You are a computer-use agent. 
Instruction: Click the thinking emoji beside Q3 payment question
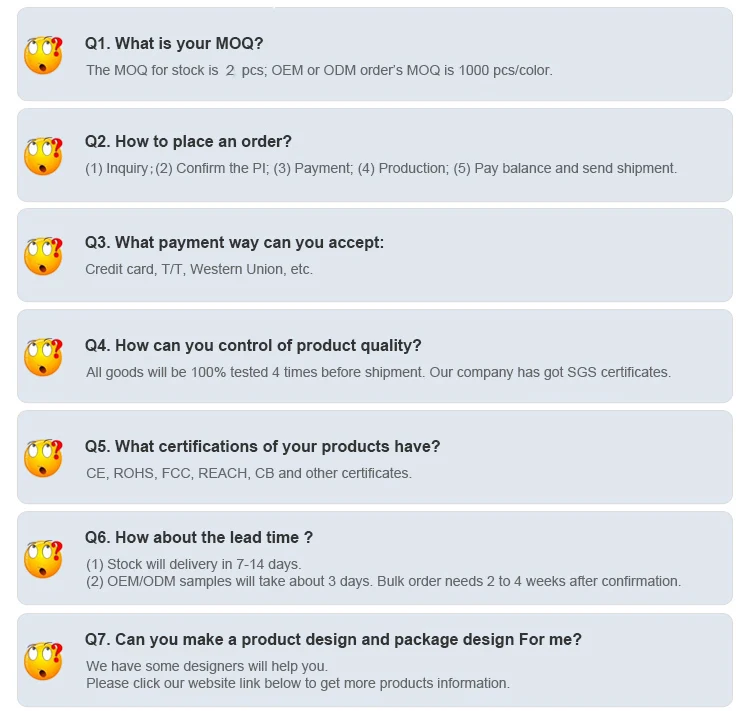tap(43, 255)
